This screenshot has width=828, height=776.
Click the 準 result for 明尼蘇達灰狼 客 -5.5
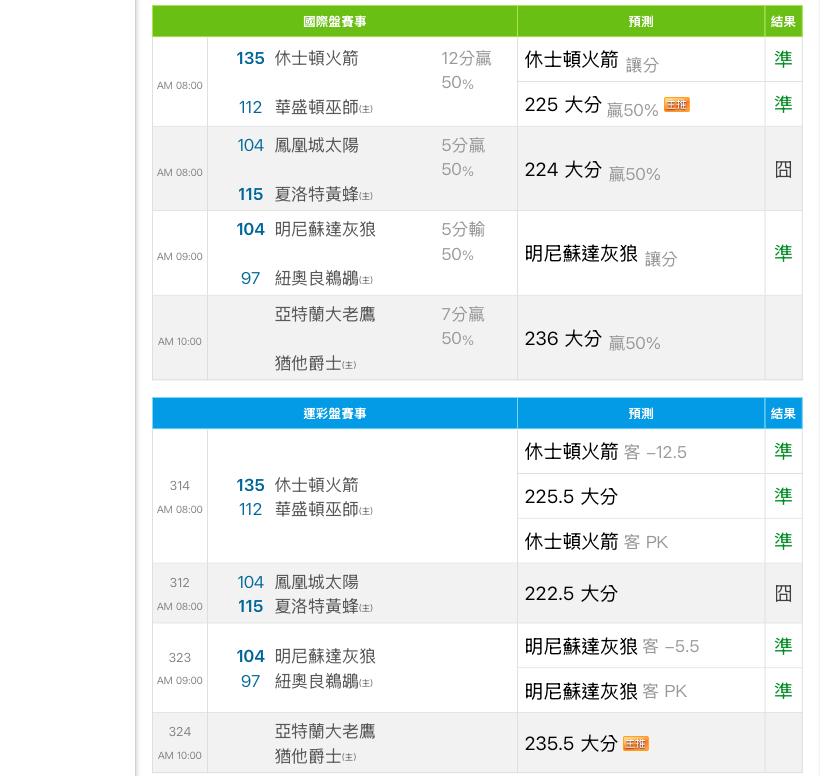tap(783, 646)
